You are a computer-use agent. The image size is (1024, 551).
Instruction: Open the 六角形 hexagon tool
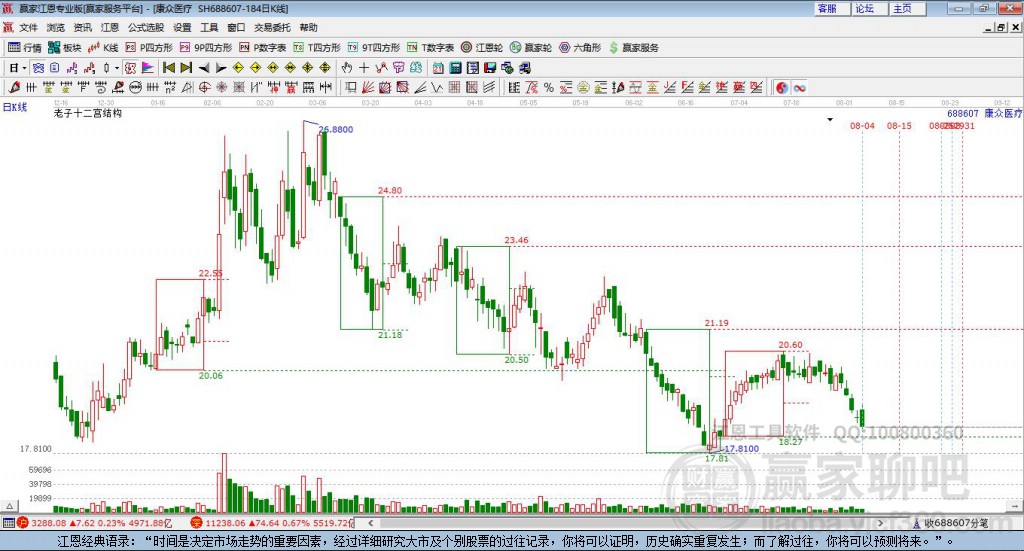[x=579, y=48]
